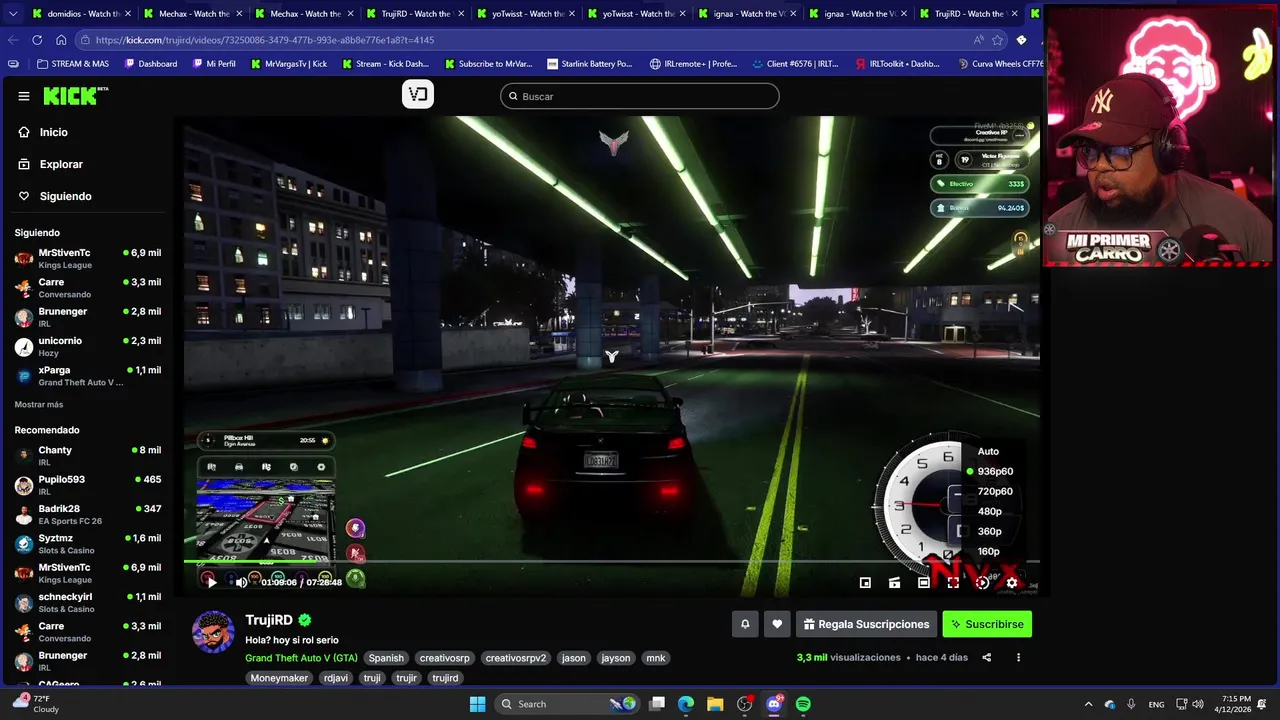Add the page to favorites with the star icon
The height and width of the screenshot is (720, 1280).
[997, 40]
